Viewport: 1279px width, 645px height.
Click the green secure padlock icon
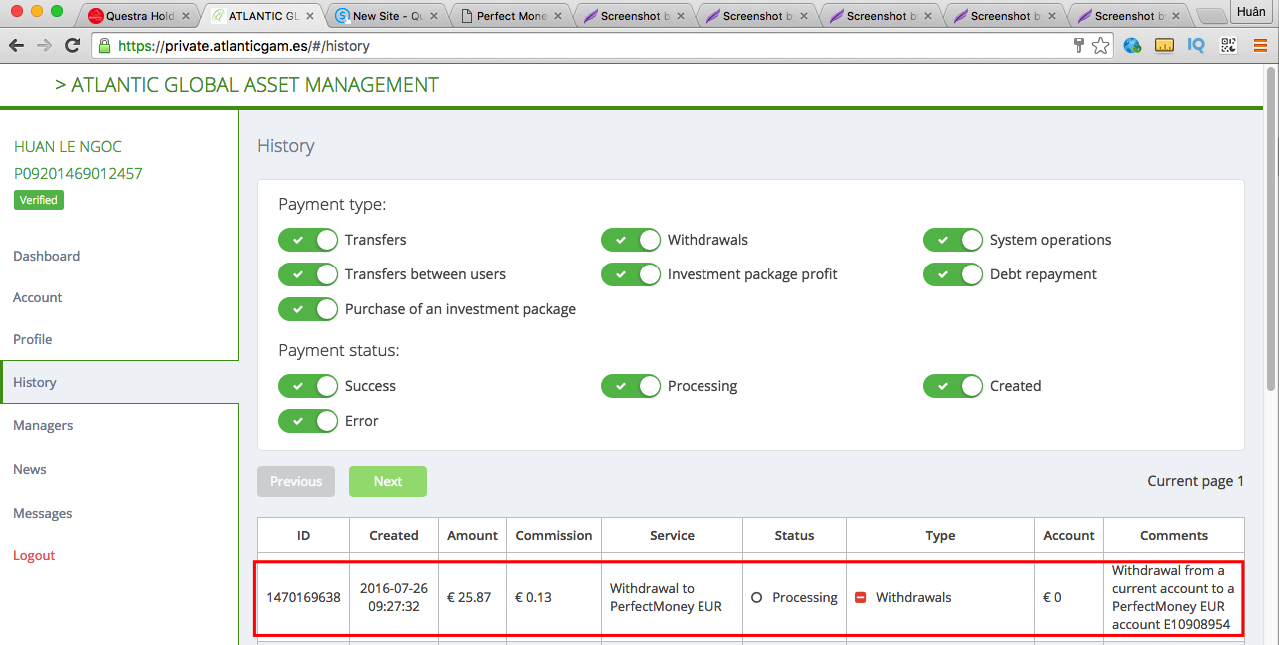104,46
